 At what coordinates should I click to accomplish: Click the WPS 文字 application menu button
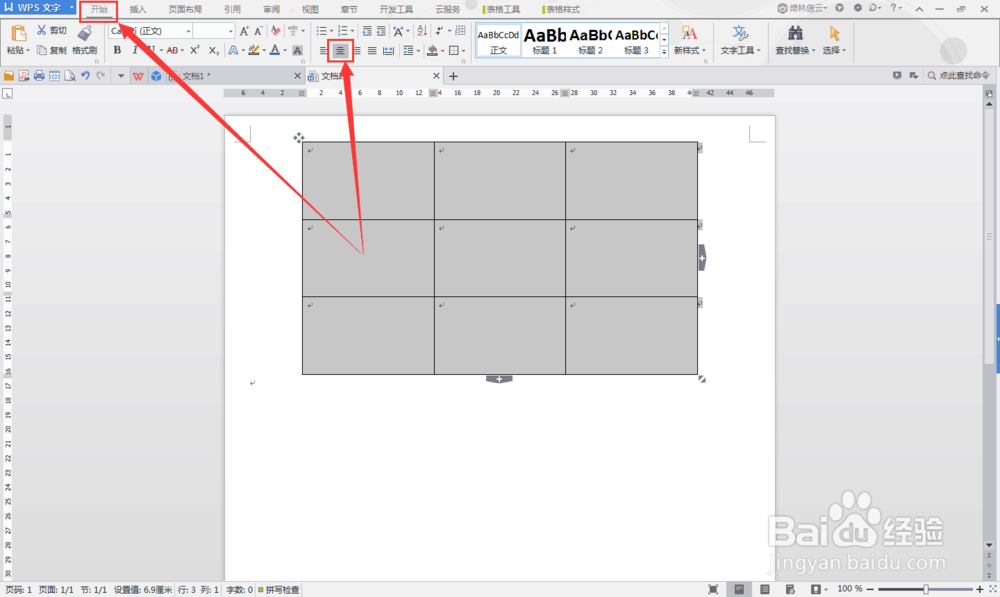[38, 8]
